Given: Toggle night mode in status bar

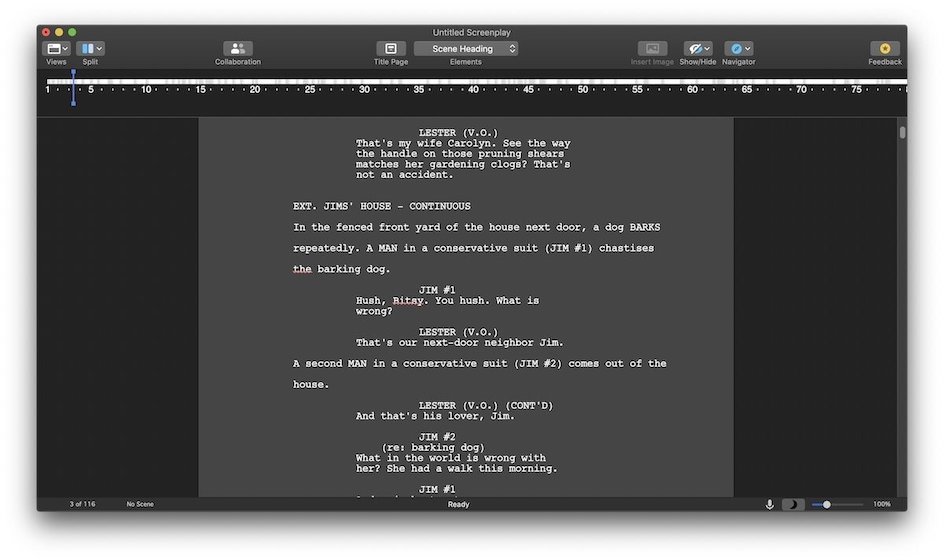Looking at the screenshot, I should pyautogui.click(x=792, y=505).
